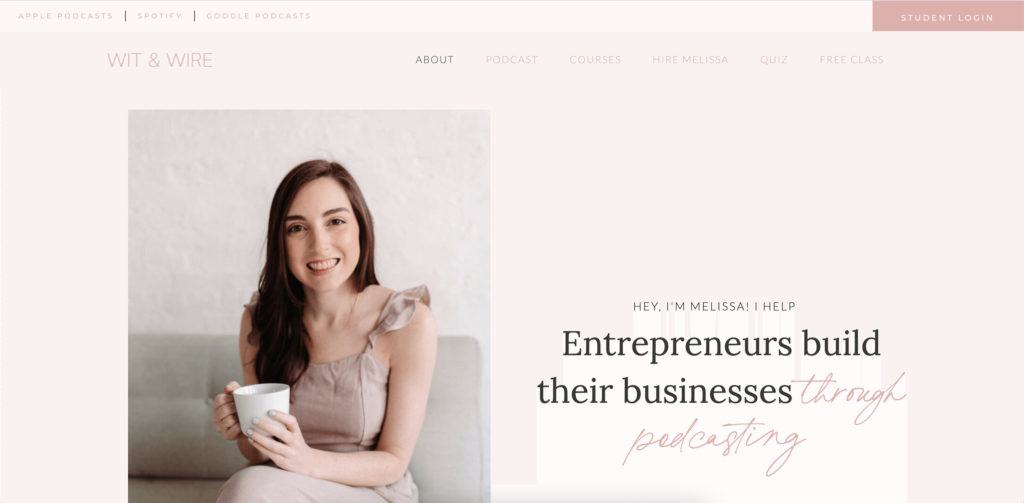This screenshot has height=503, width=1024.
Task: Click the Student Login button
Action: 948,17
